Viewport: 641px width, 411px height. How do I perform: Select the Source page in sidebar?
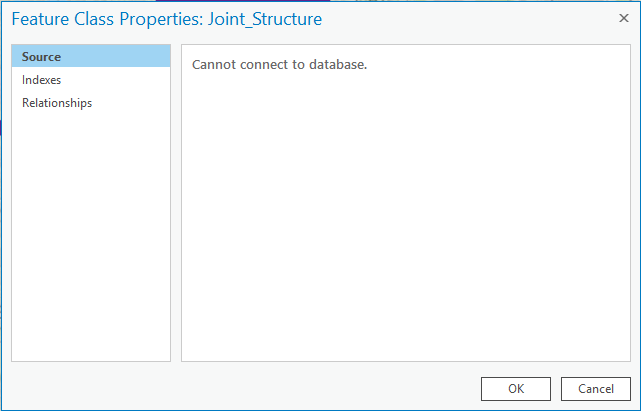(x=41, y=57)
